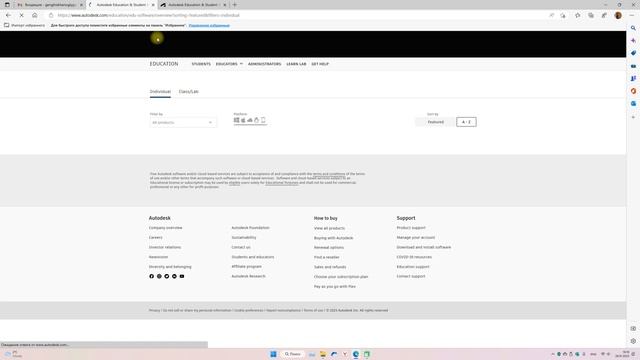The width and height of the screenshot is (640, 360).
Task: Open Careers footer link
Action: (x=156, y=238)
